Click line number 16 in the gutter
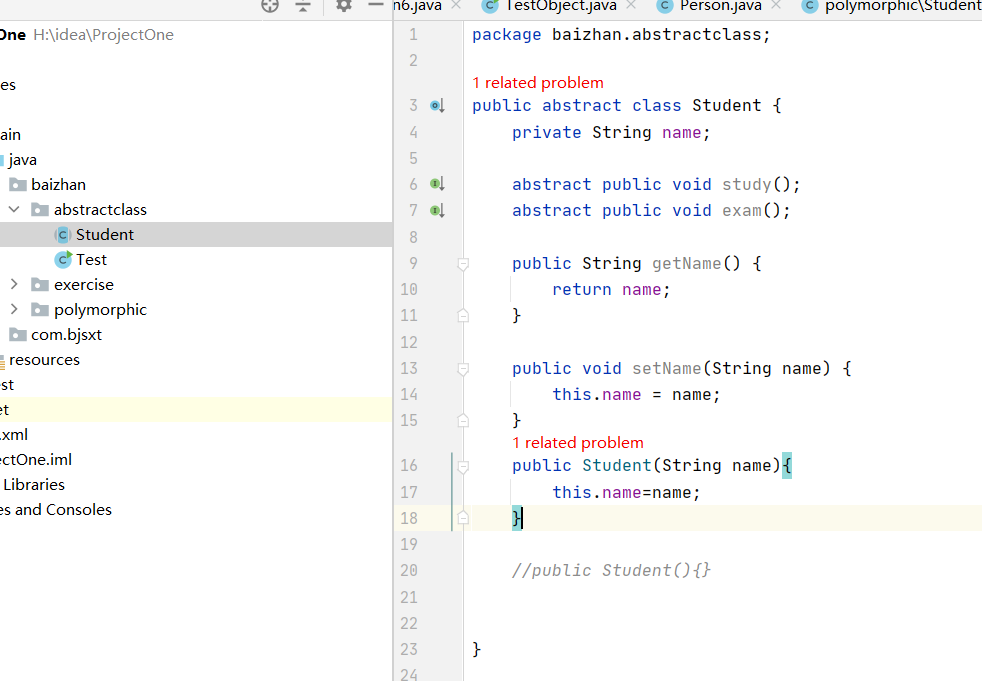Image resolution: width=982 pixels, height=681 pixels. 409,465
